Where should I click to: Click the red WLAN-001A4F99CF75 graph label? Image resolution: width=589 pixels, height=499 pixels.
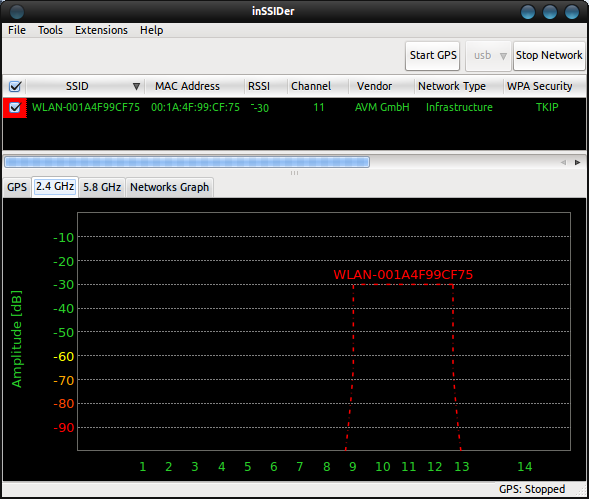pyautogui.click(x=403, y=275)
